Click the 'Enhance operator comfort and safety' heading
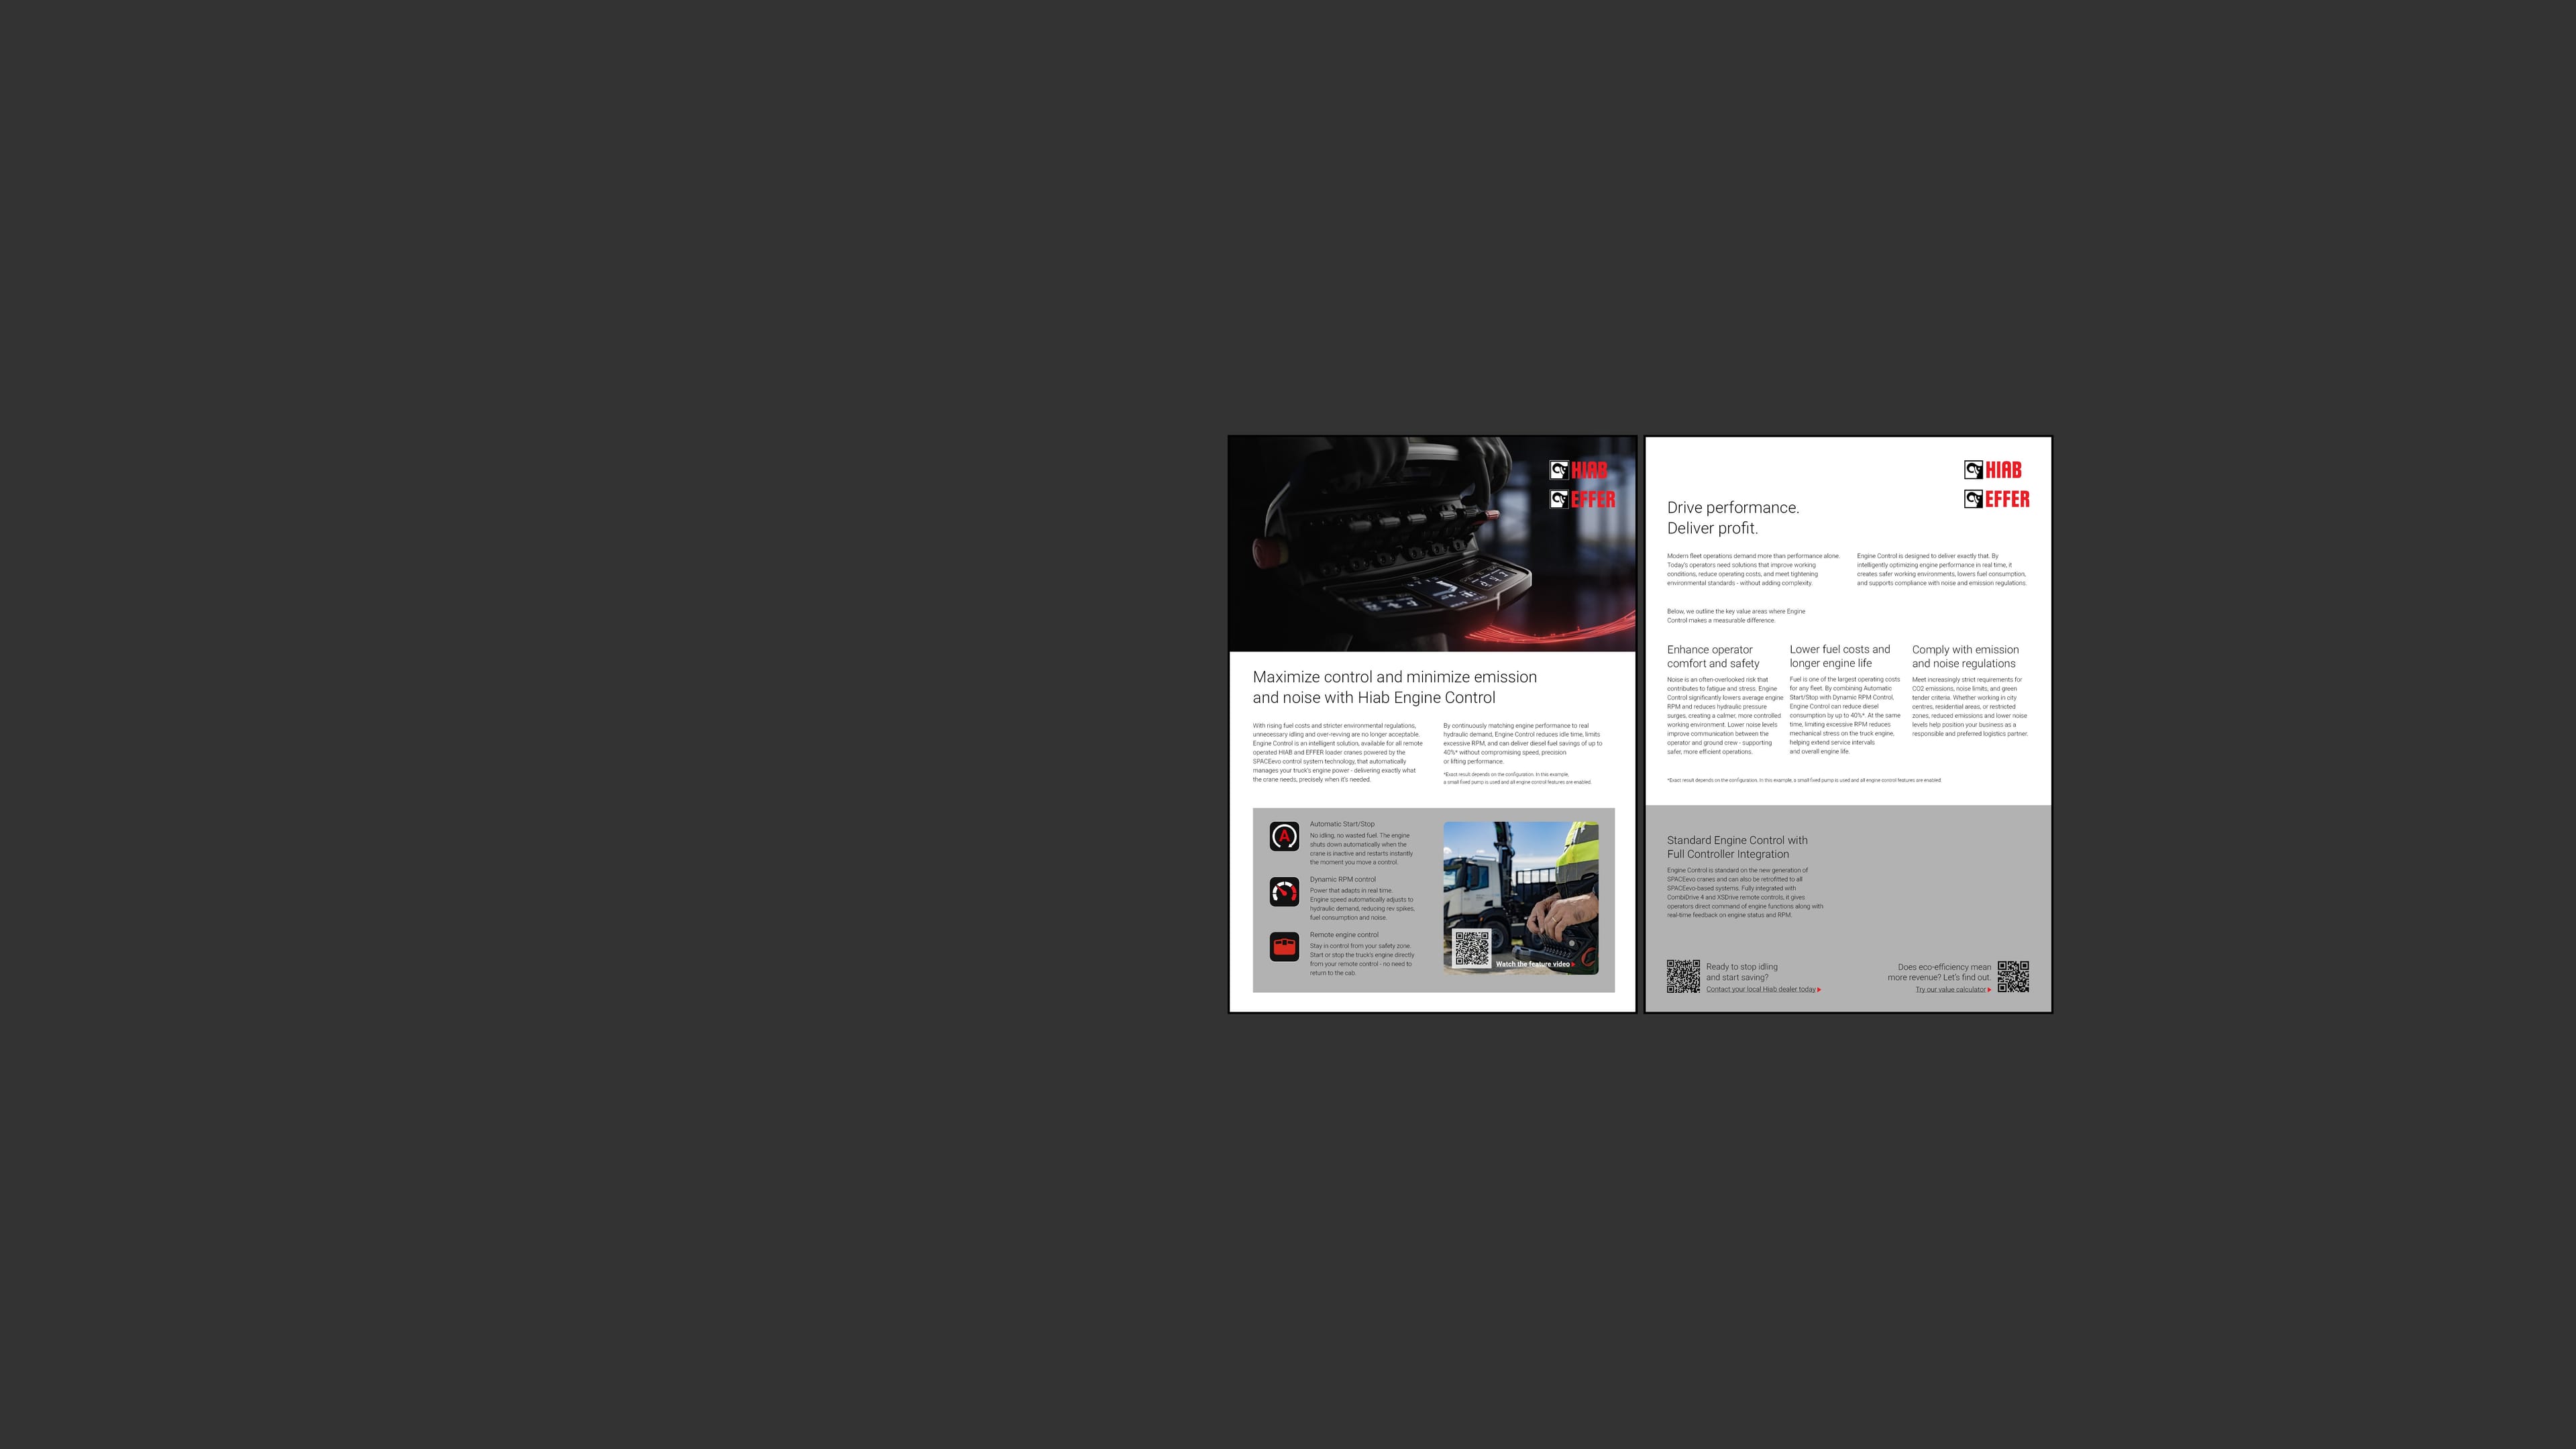The height and width of the screenshot is (1449, 2576). tap(1713, 656)
